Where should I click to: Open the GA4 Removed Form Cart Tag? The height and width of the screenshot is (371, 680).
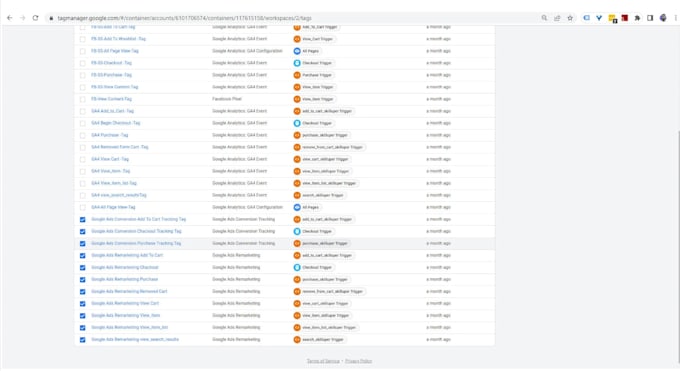[119, 147]
